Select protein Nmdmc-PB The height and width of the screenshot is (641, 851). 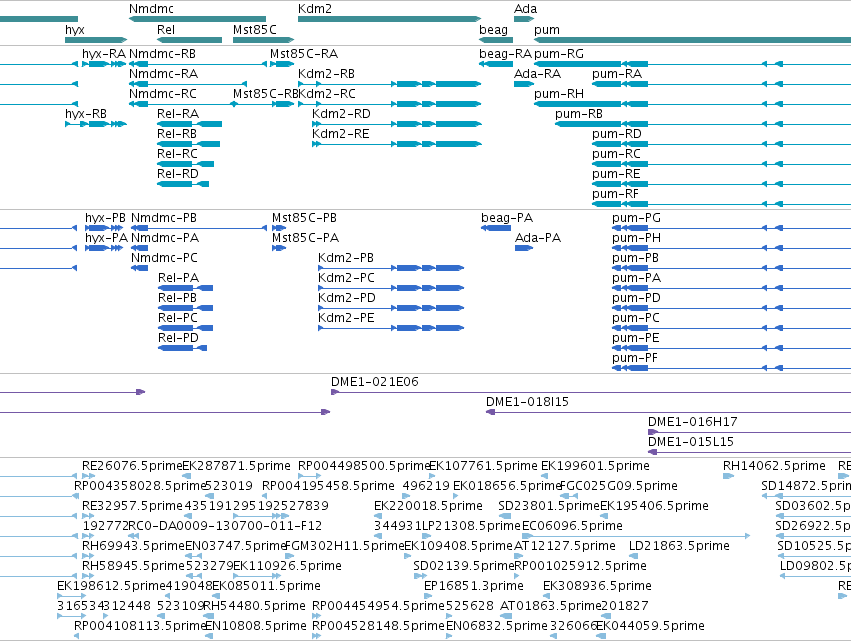(x=164, y=218)
